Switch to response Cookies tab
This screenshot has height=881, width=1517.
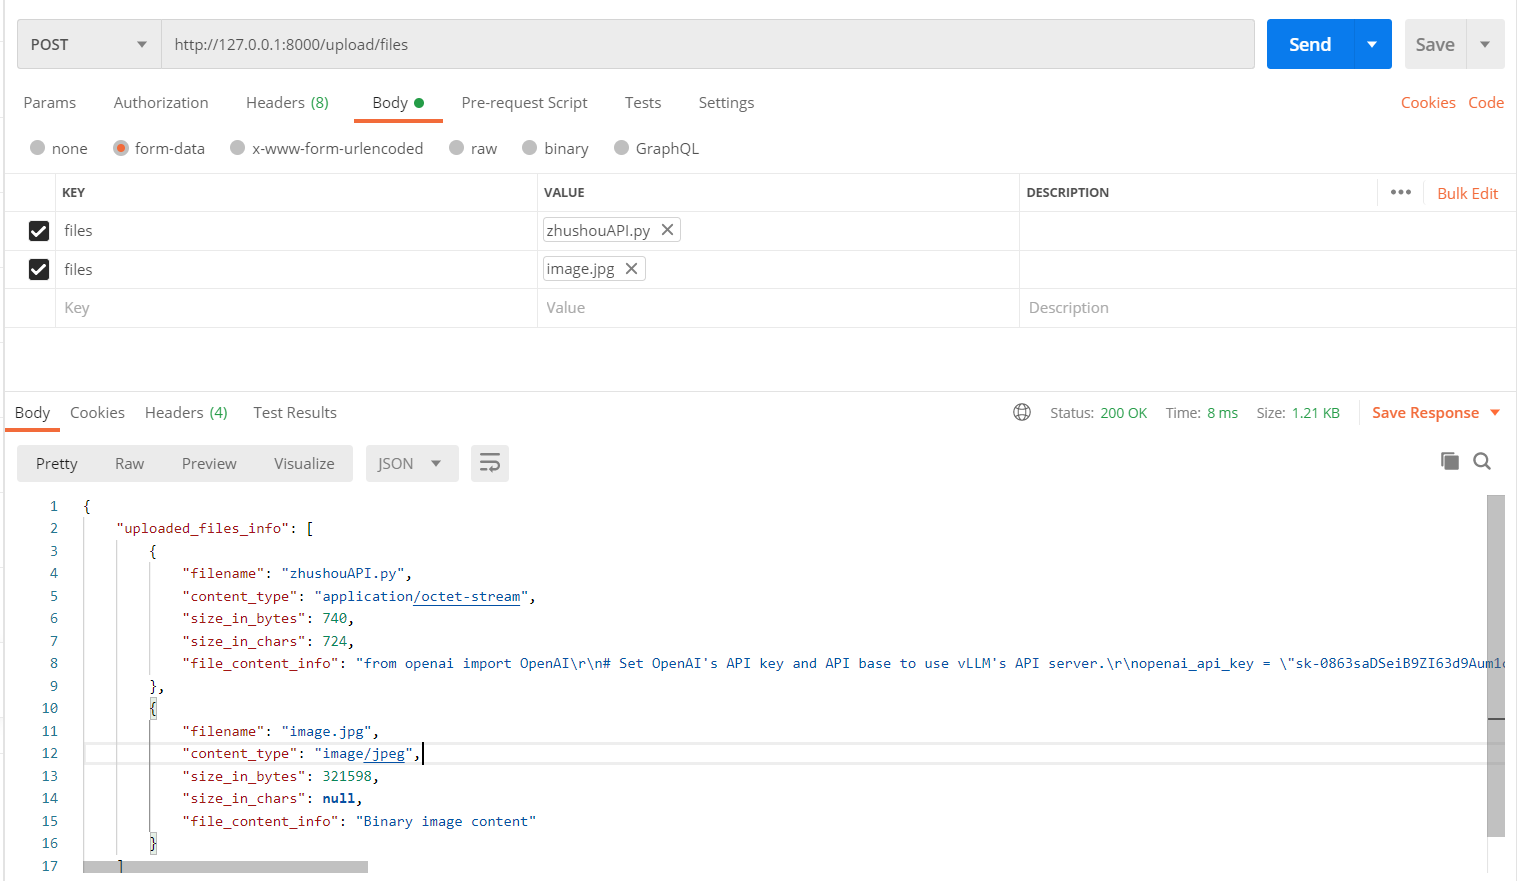coord(97,412)
